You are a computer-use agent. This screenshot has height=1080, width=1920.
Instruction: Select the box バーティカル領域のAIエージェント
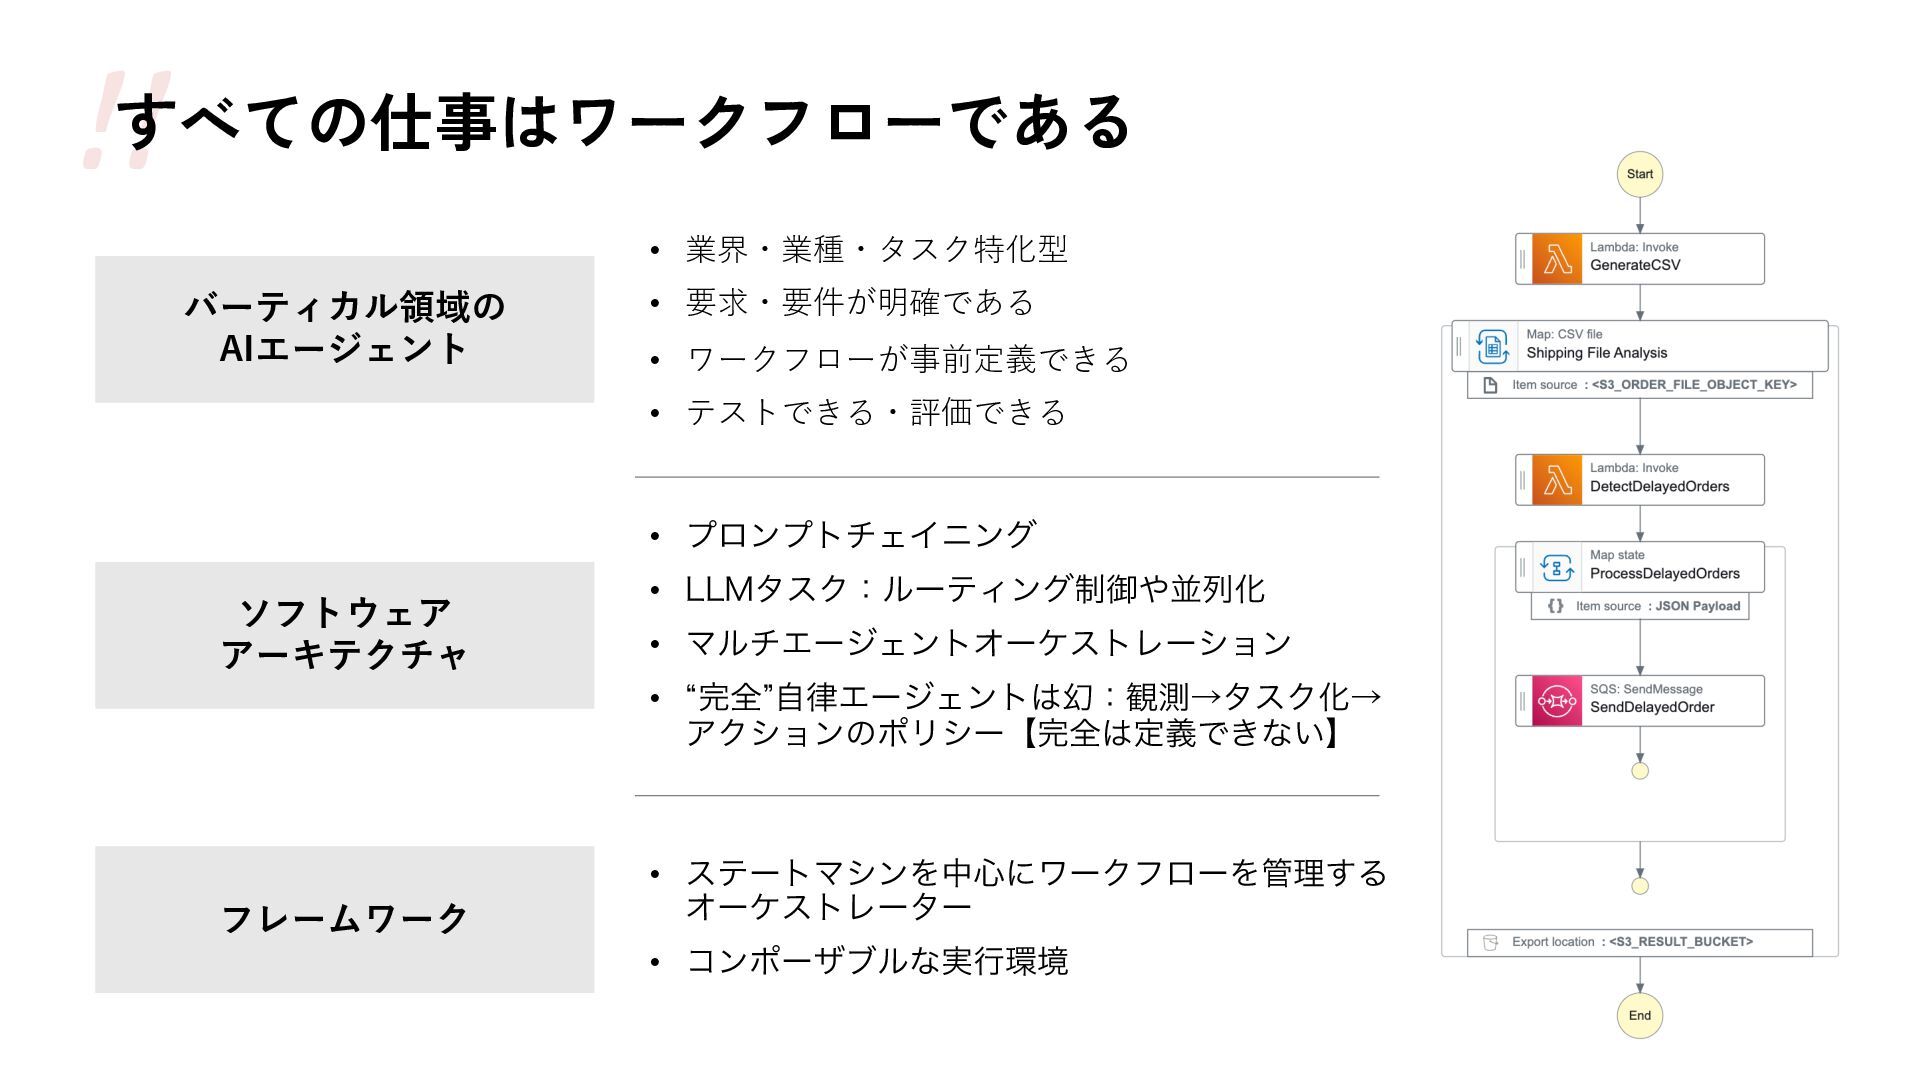344,329
